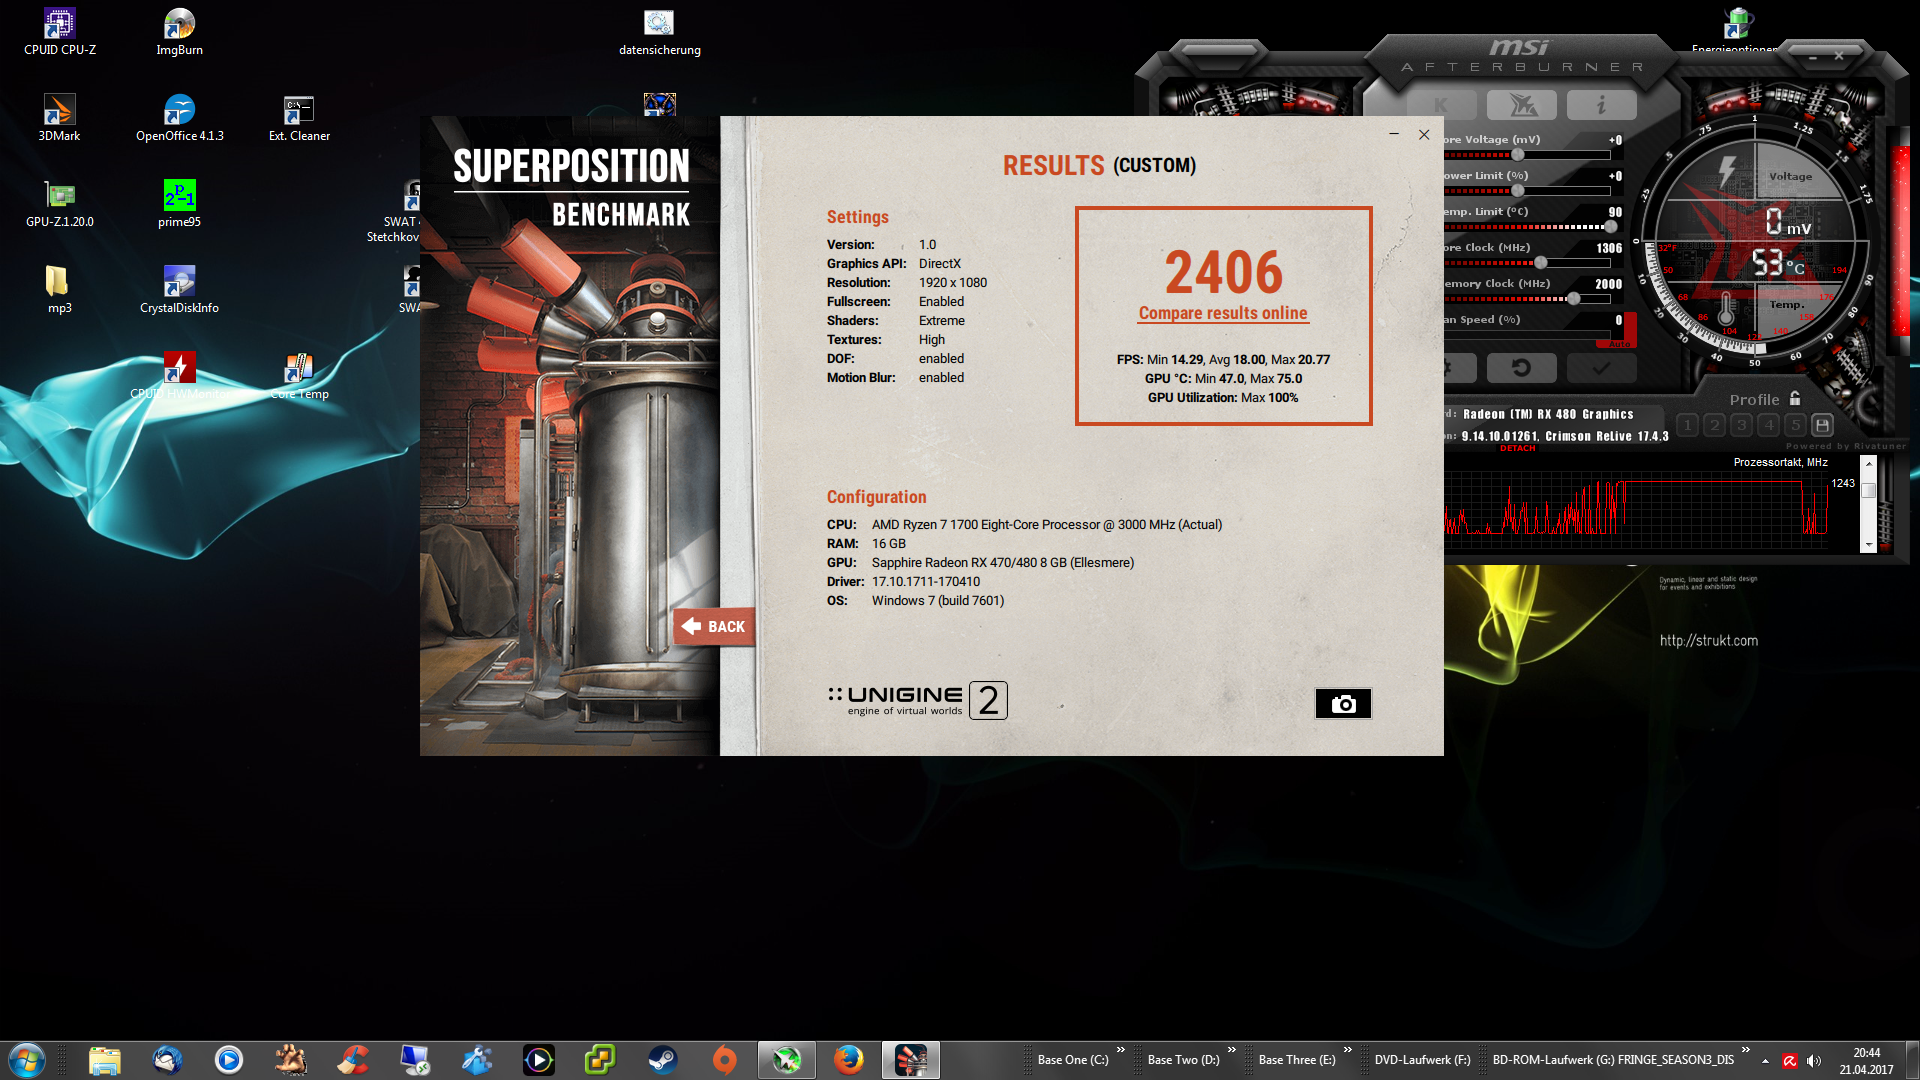
Task: Click the Core Clock slider handle
Action: click(1541, 263)
